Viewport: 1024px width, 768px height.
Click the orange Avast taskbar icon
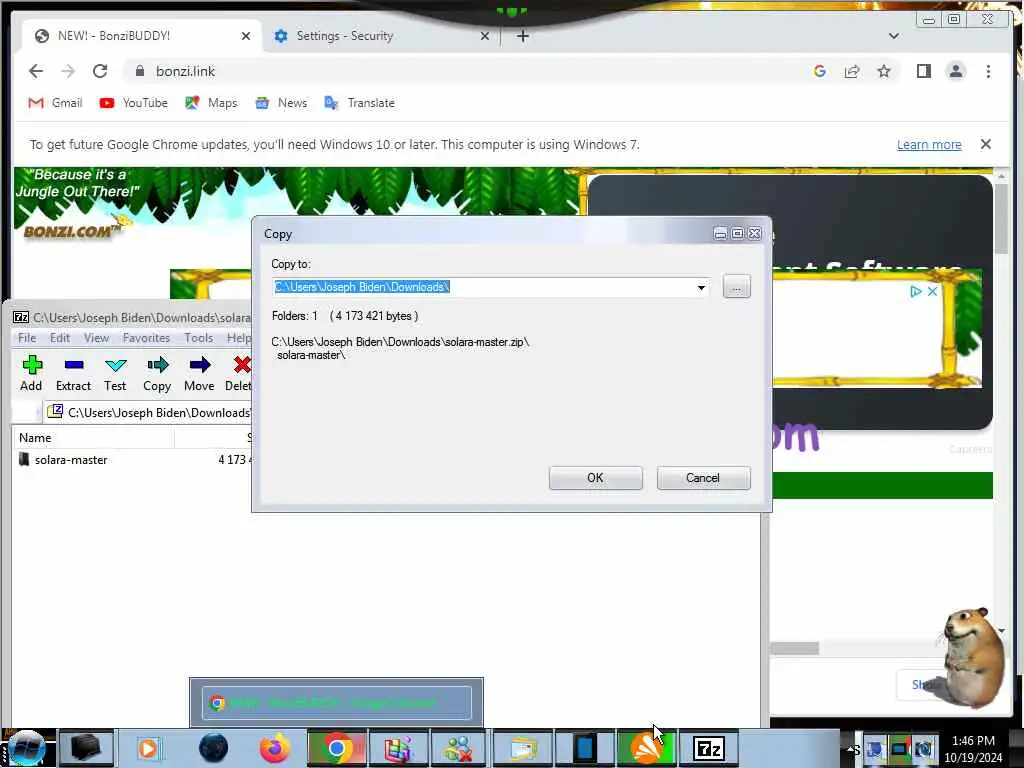[647, 748]
